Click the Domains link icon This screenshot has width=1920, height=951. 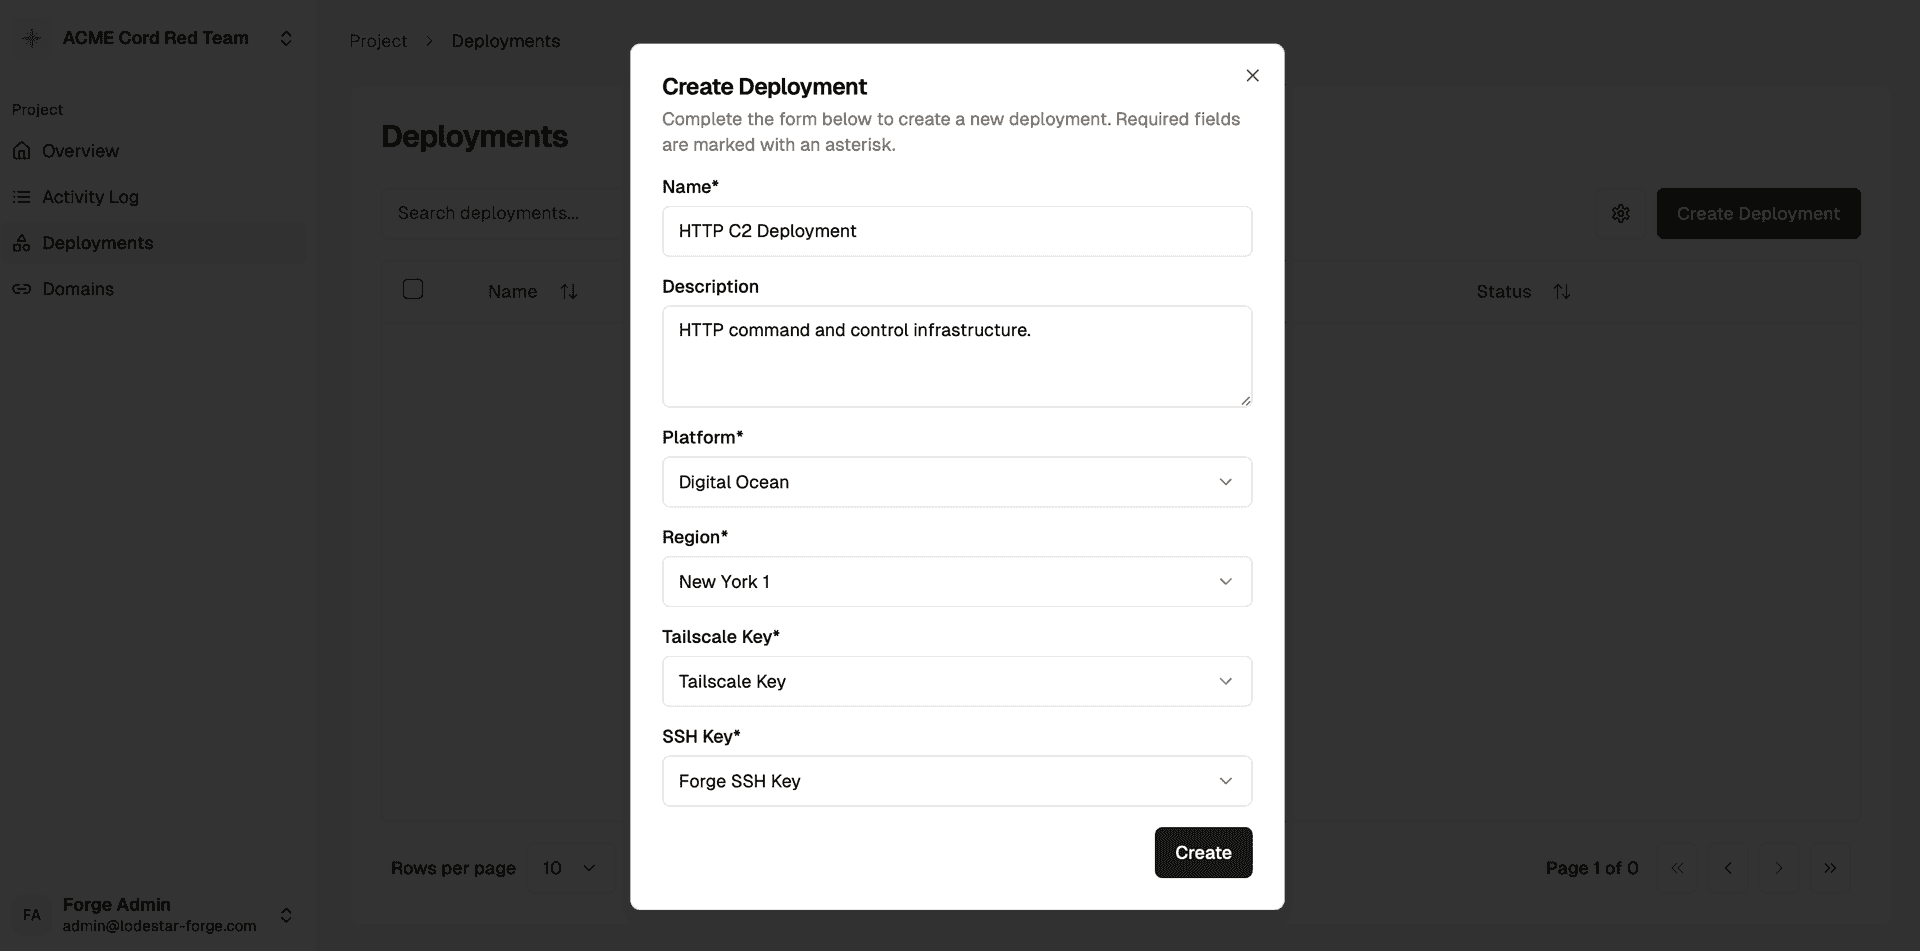tap(21, 289)
